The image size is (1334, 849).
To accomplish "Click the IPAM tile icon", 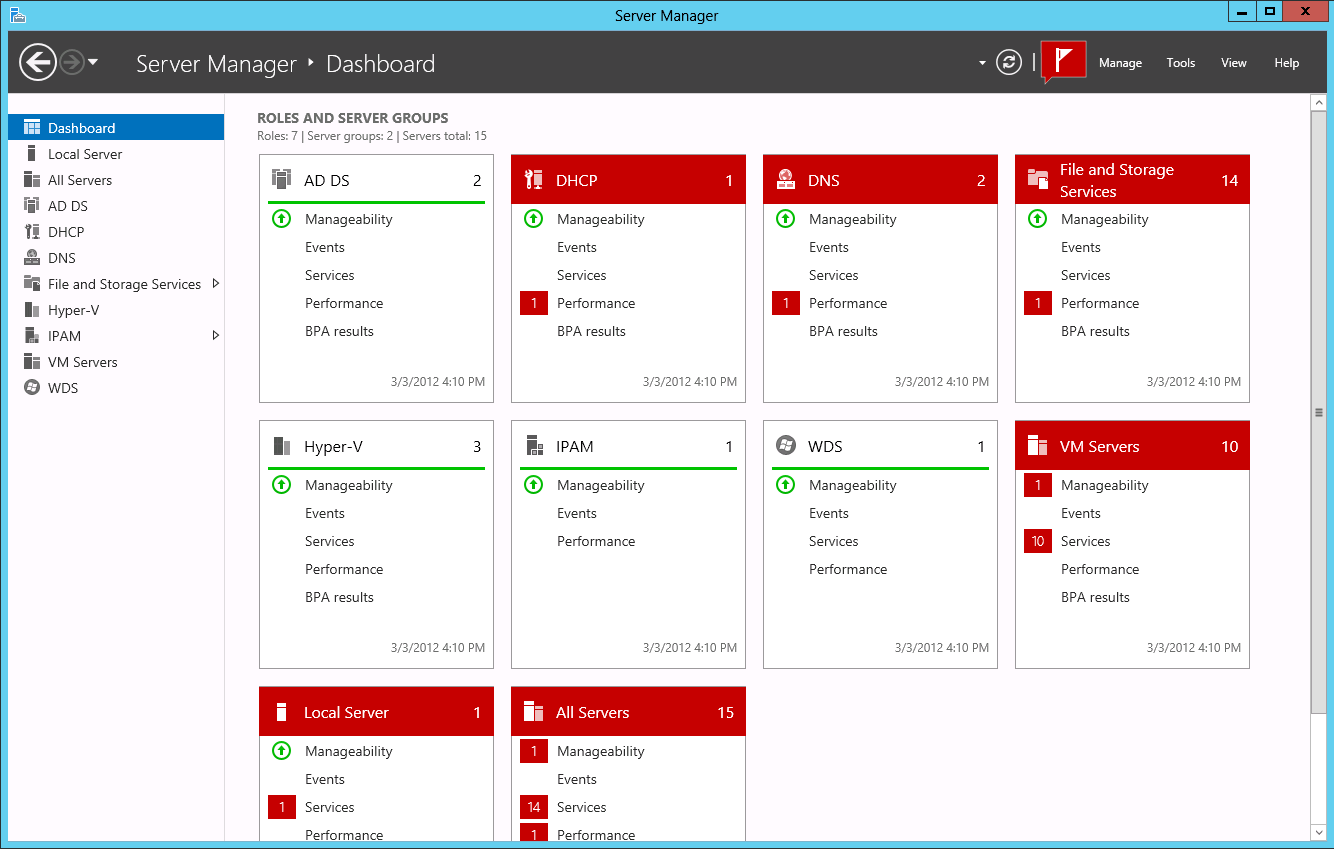I will click(x=533, y=446).
